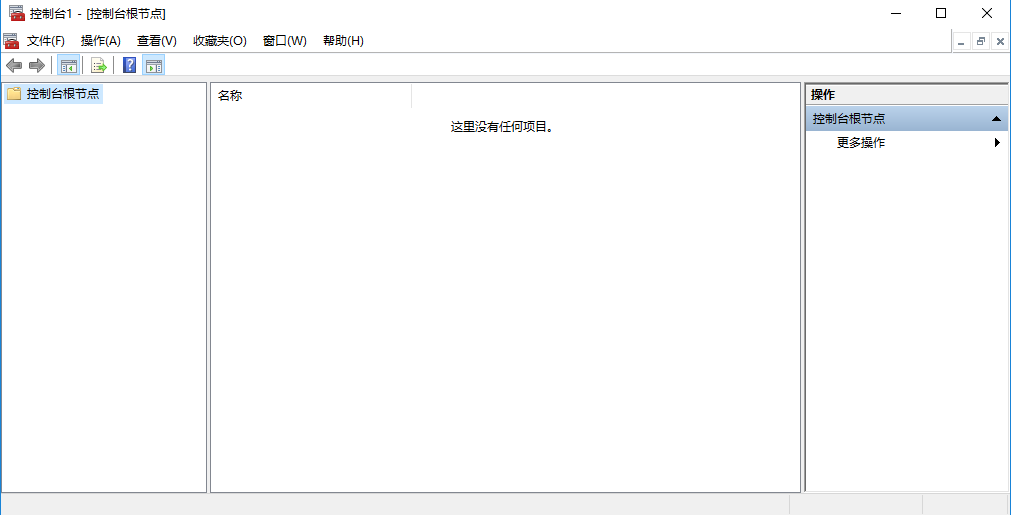
Task: Open the 操作(A) menu
Action: tap(100, 41)
